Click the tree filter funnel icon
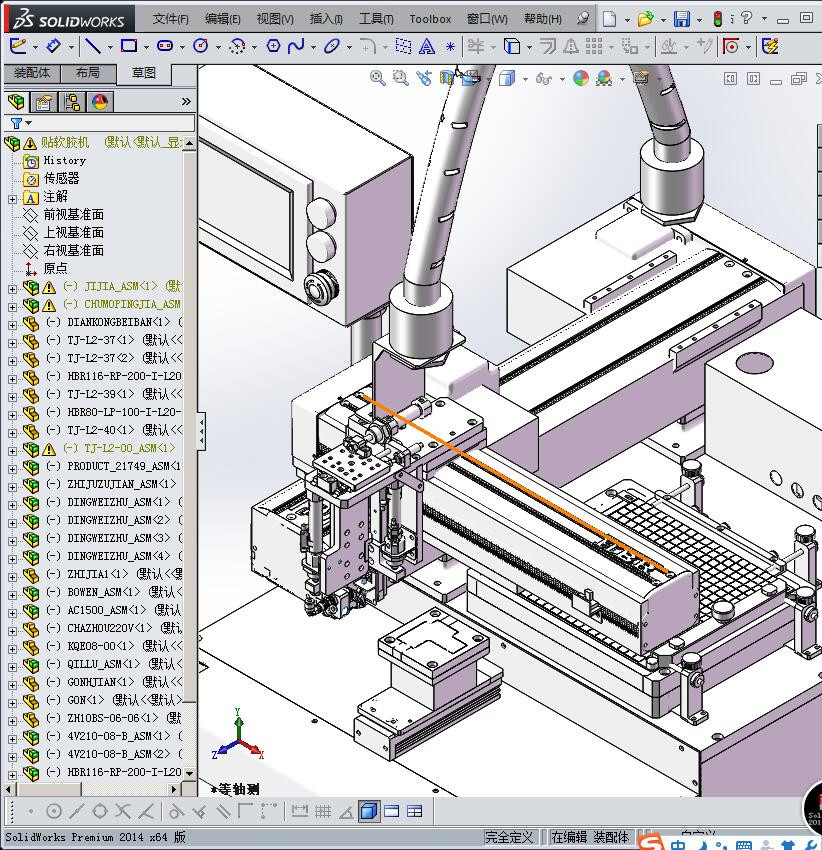This screenshot has height=850, width=822. tap(15, 123)
